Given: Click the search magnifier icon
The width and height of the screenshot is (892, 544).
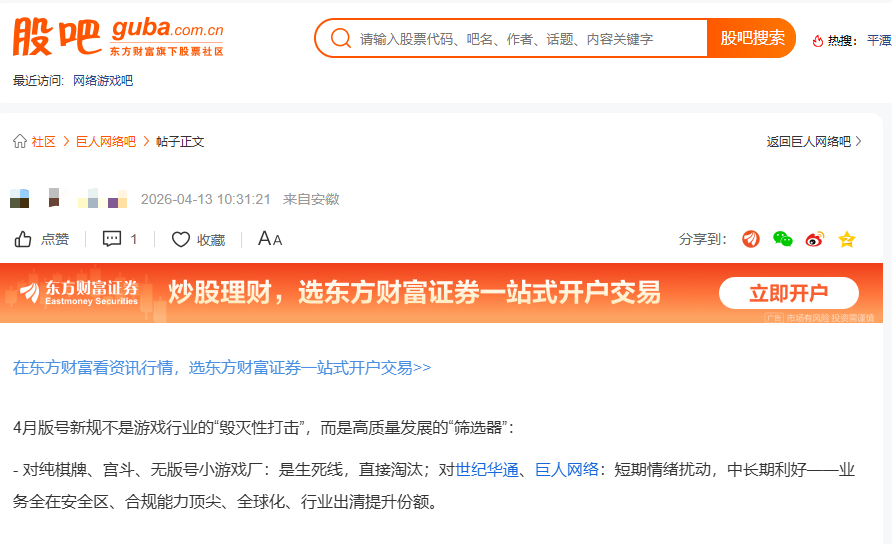Looking at the screenshot, I should 341,38.
